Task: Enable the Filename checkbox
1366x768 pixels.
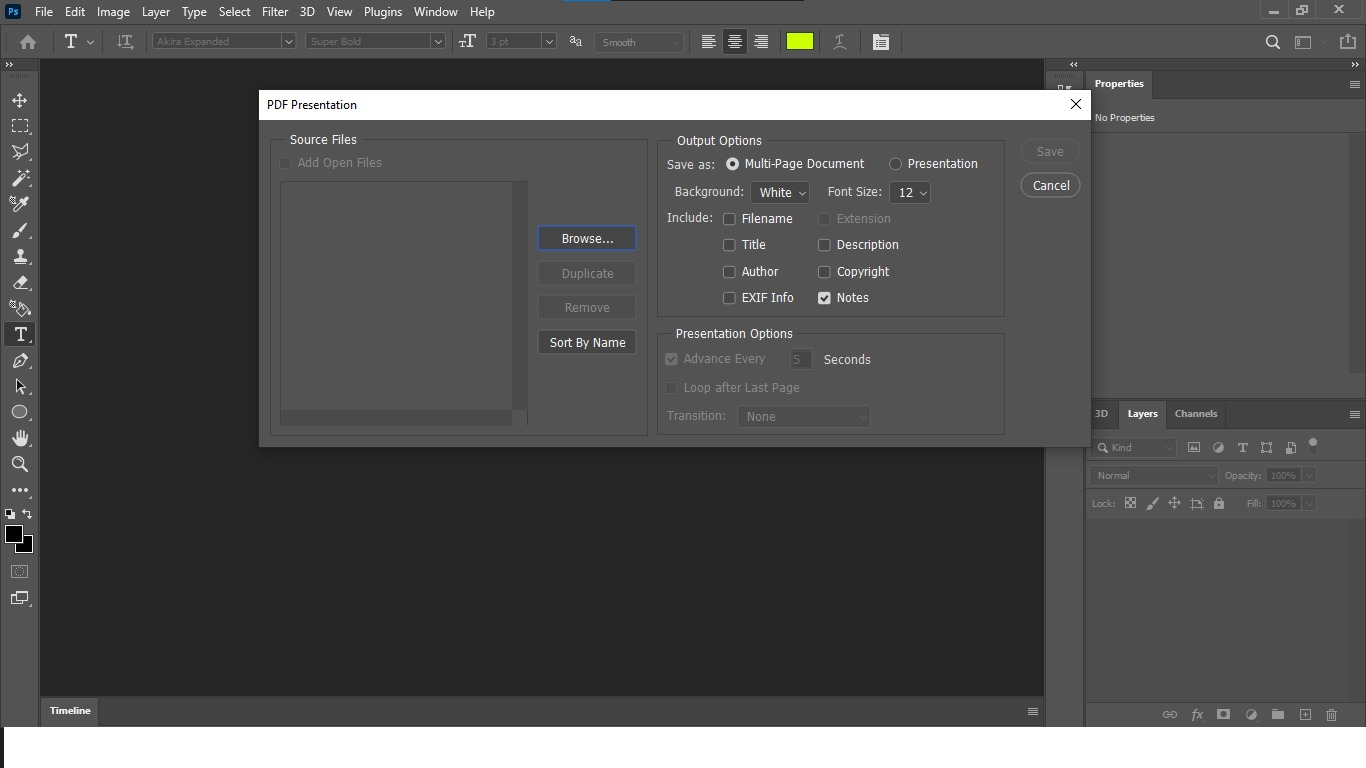Action: [729, 219]
